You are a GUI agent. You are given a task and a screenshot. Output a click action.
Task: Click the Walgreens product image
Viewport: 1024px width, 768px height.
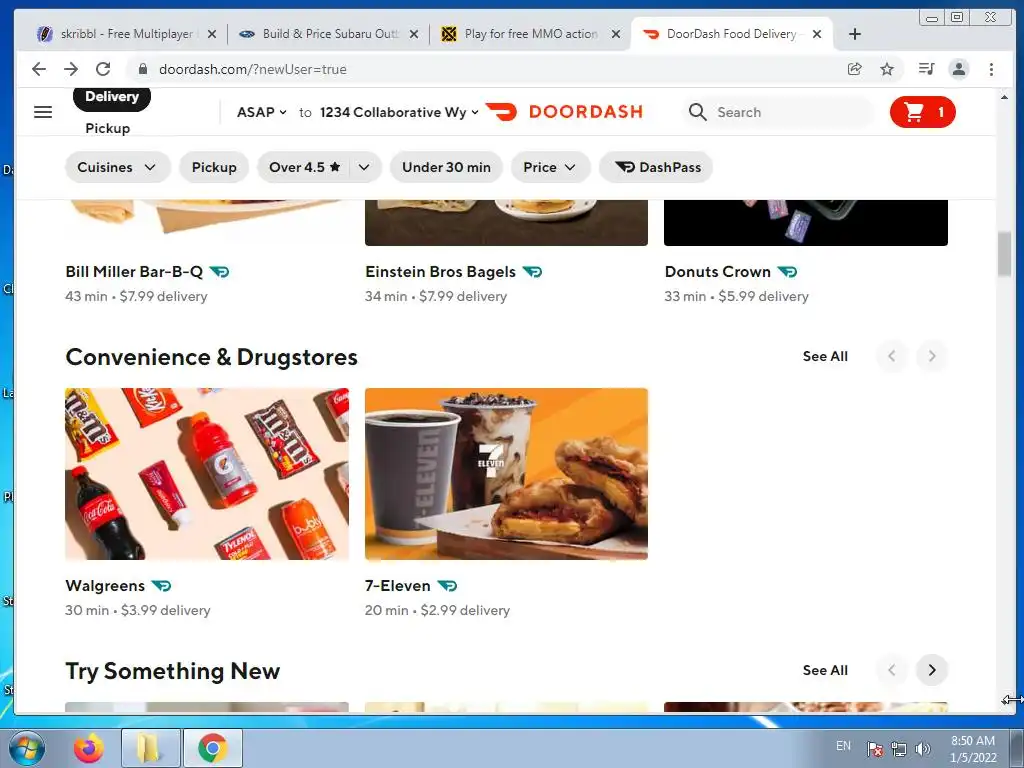207,474
